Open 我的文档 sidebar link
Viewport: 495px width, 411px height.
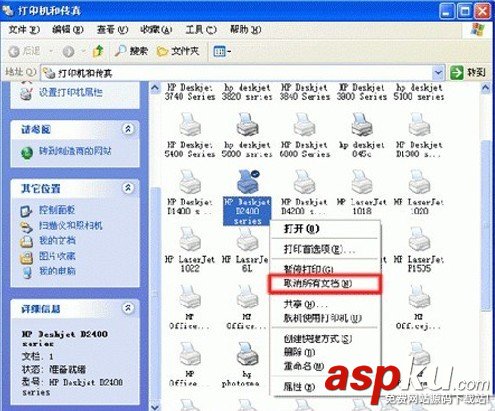tap(57, 241)
